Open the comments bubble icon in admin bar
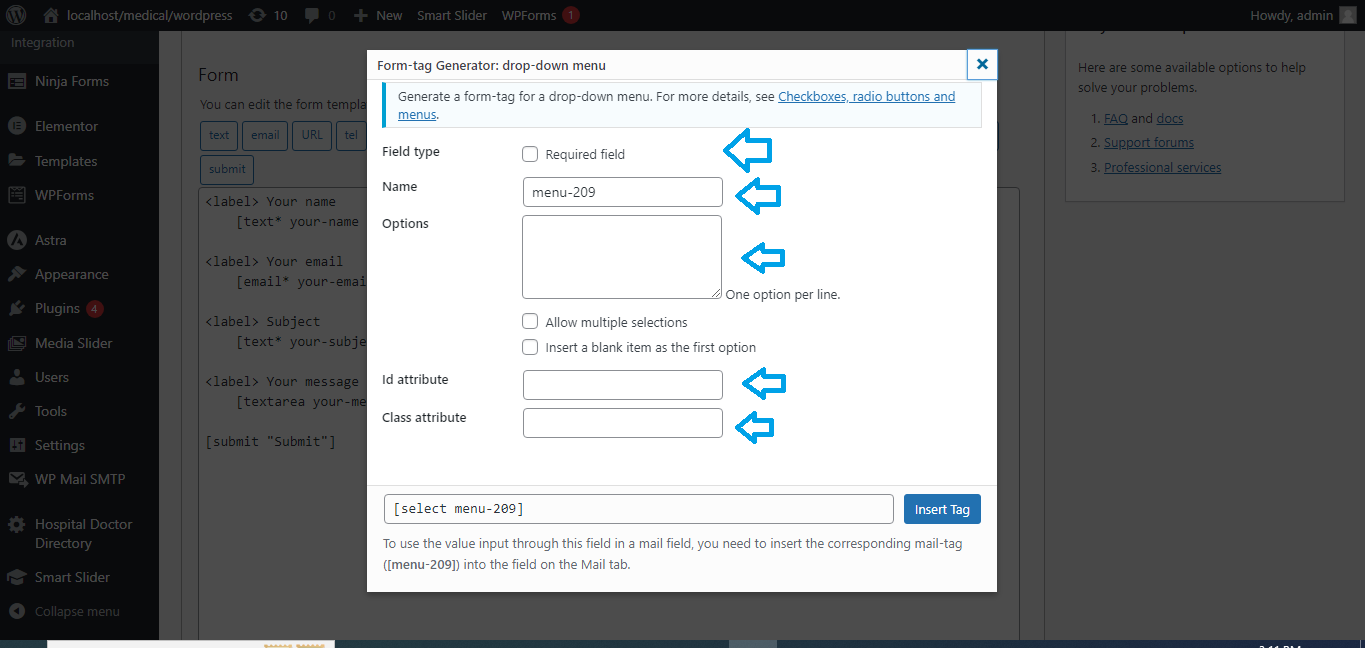1365x648 pixels. click(312, 15)
